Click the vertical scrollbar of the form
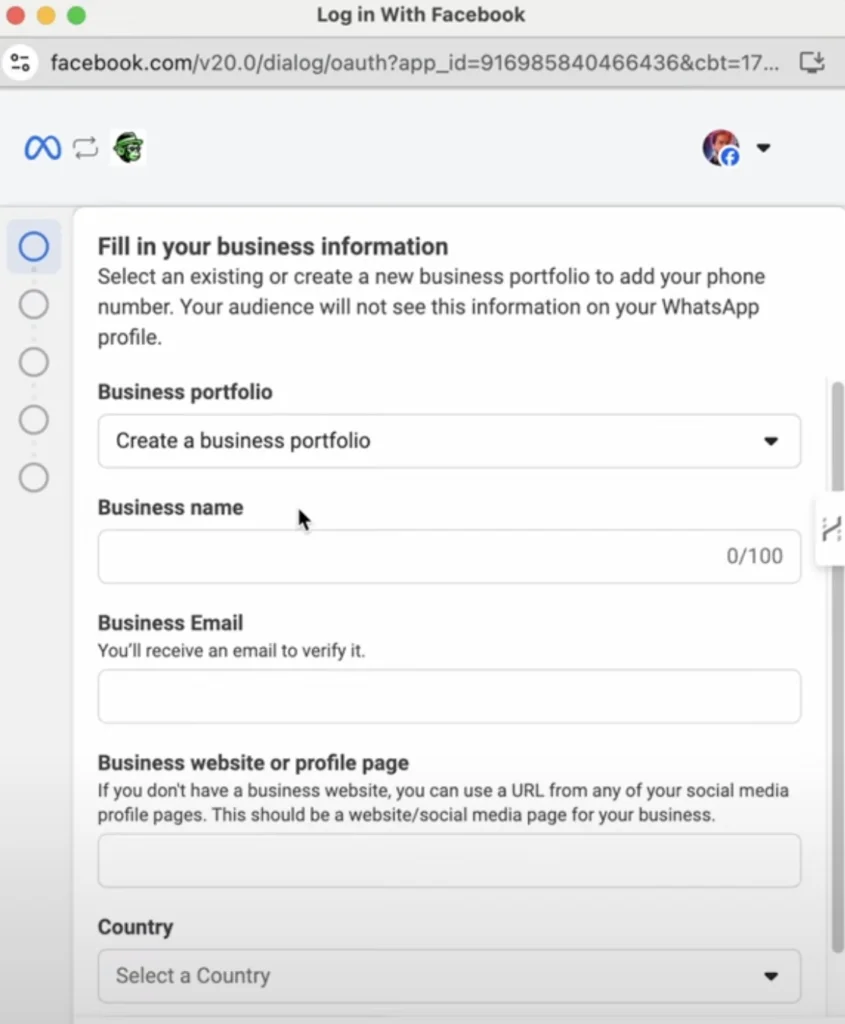 click(837, 666)
